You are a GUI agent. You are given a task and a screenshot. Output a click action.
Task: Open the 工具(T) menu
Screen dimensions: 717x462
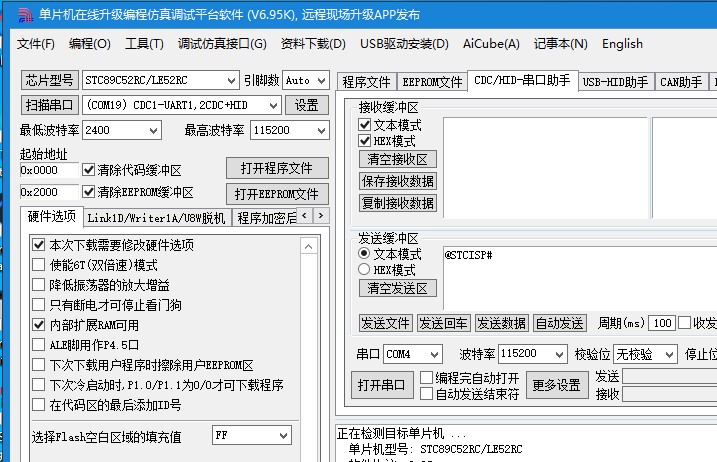(x=144, y=44)
